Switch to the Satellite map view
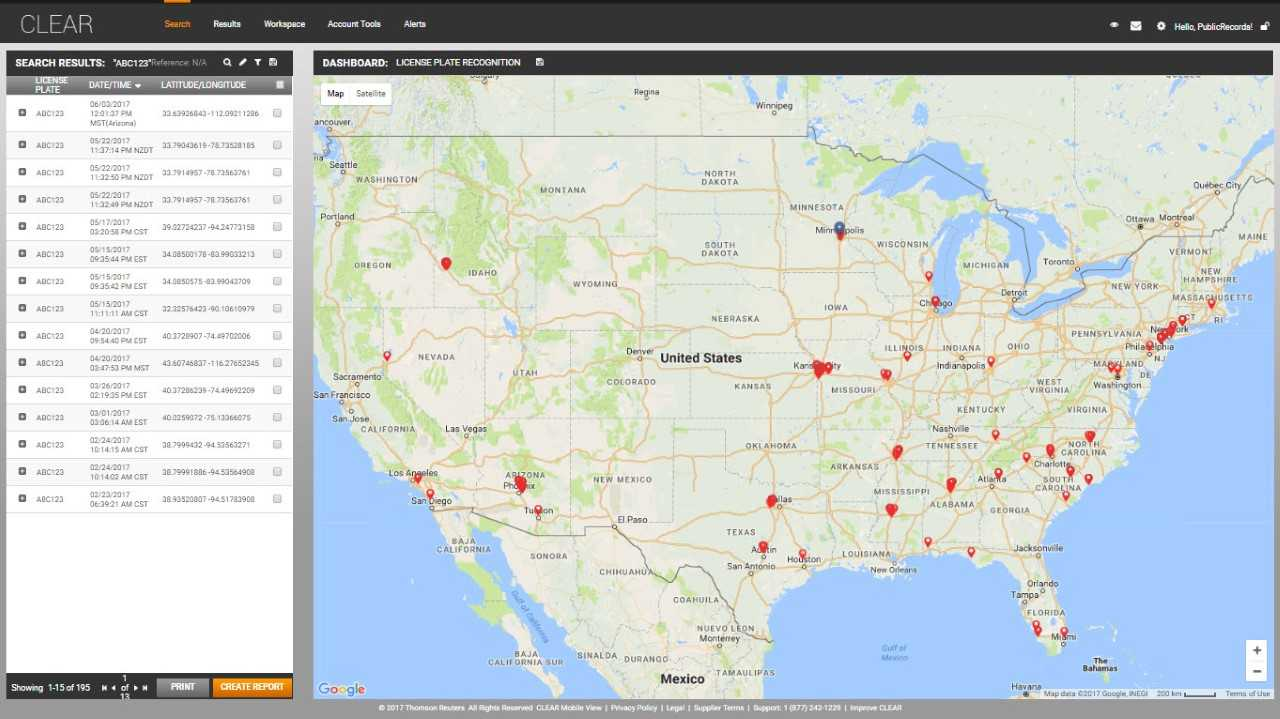Image resolution: width=1280 pixels, height=719 pixels. coord(371,93)
